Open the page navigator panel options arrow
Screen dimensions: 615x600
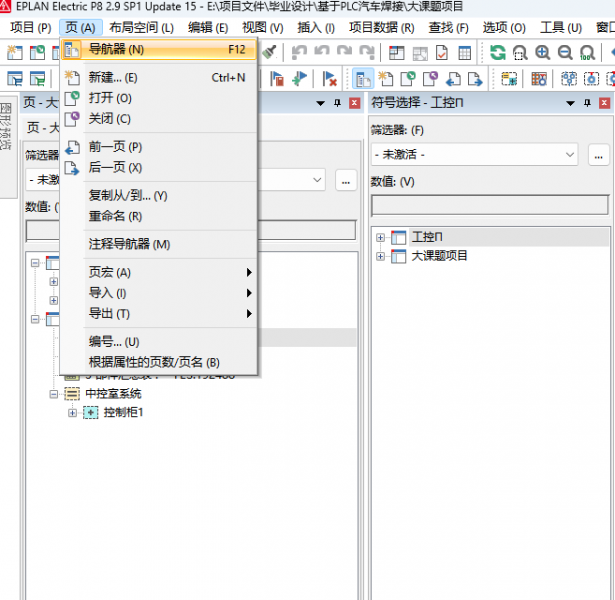tap(320, 104)
